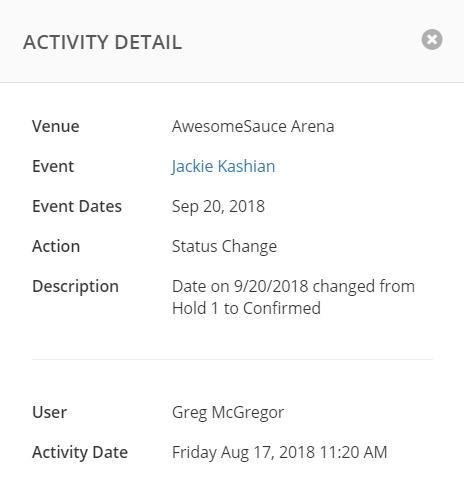Click the Event Dates label
Viewport: 464px width, 492px height.
[77, 206]
